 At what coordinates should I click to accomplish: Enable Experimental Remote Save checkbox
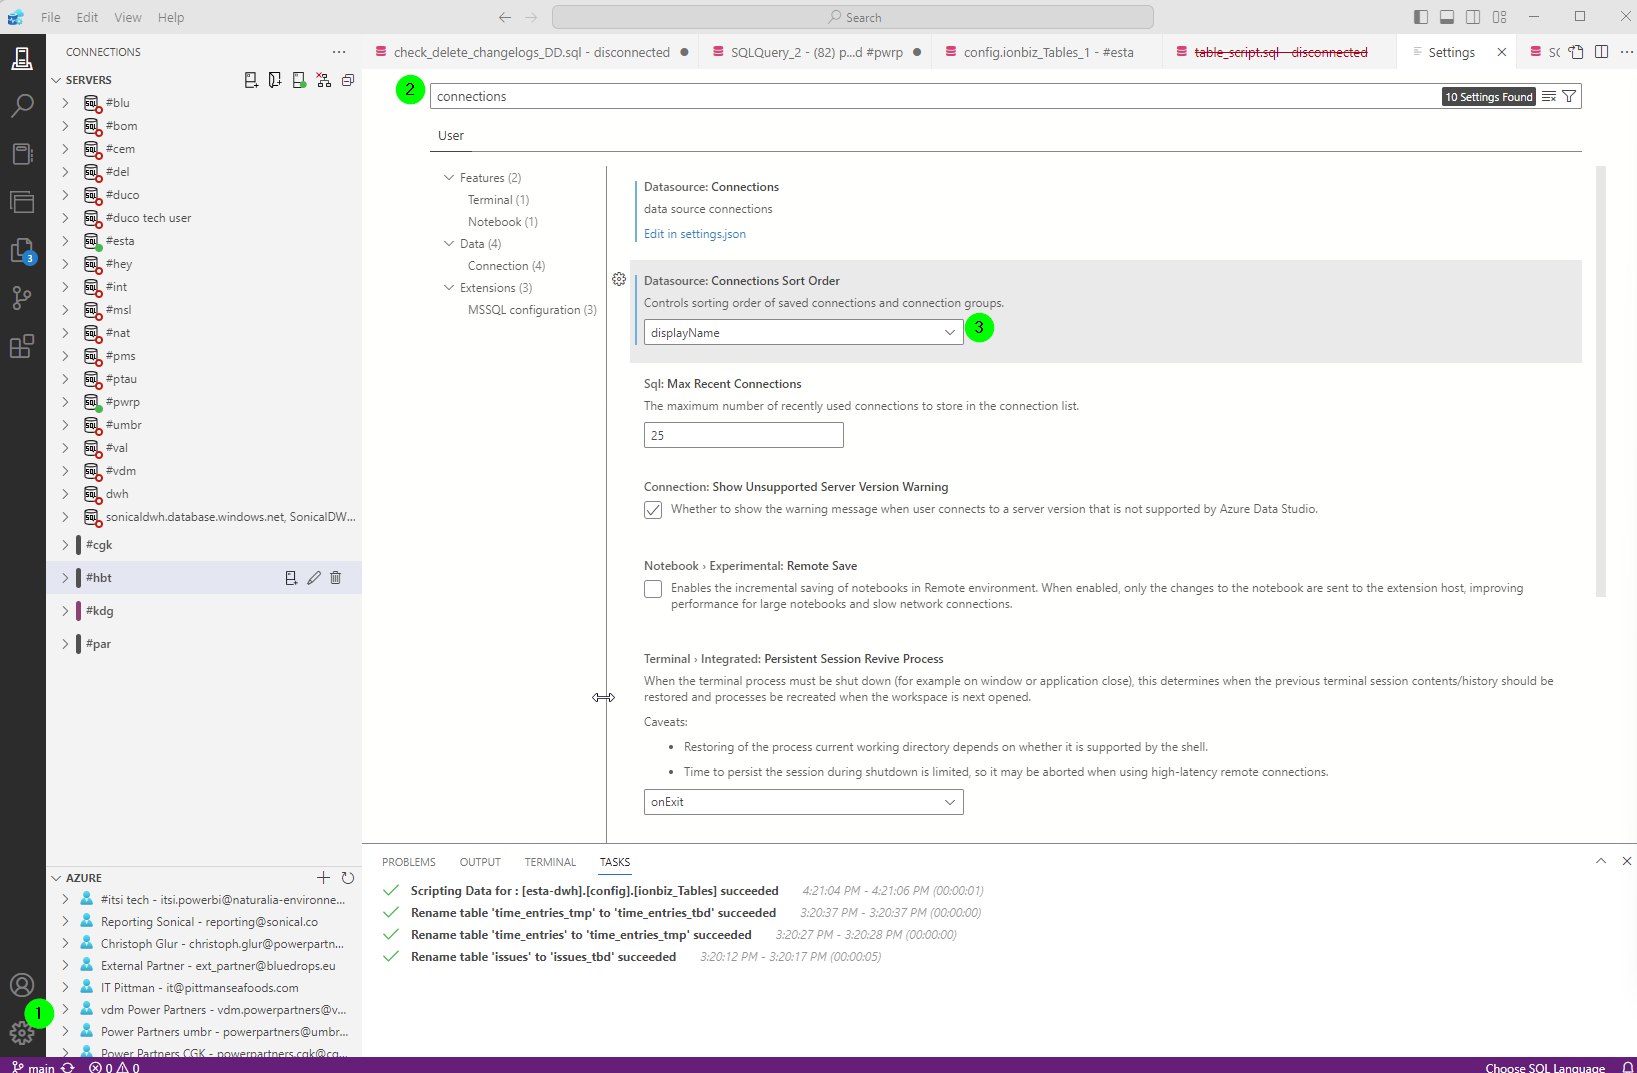tap(653, 589)
